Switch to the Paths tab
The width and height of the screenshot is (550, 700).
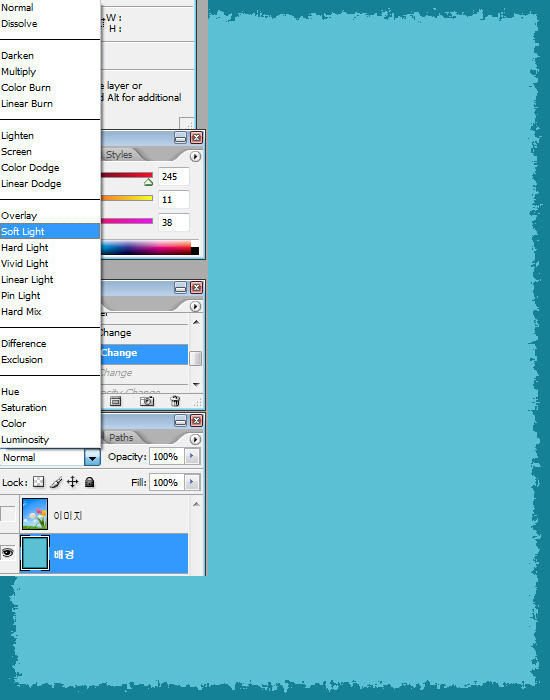tap(121, 438)
